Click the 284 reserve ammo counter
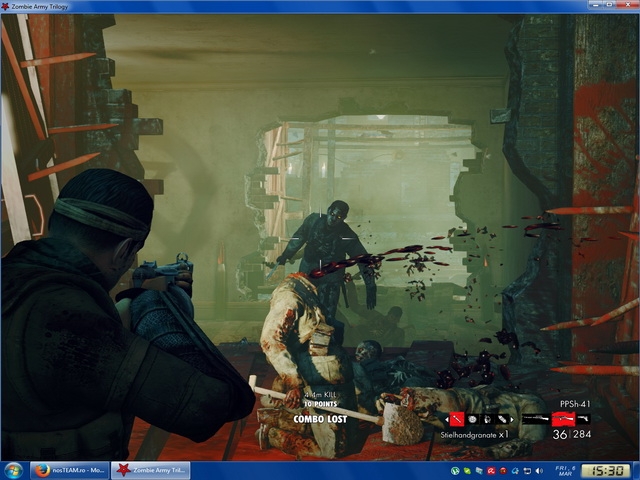The width and height of the screenshot is (640, 480). pyautogui.click(x=582, y=434)
